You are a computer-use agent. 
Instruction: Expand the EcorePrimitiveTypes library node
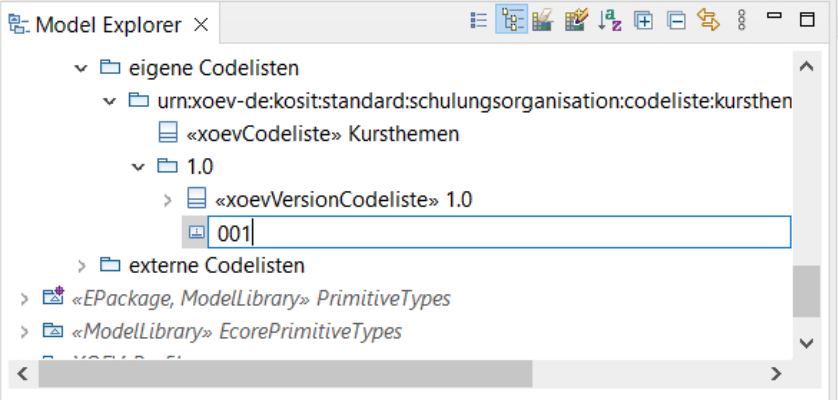pyautogui.click(x=24, y=332)
